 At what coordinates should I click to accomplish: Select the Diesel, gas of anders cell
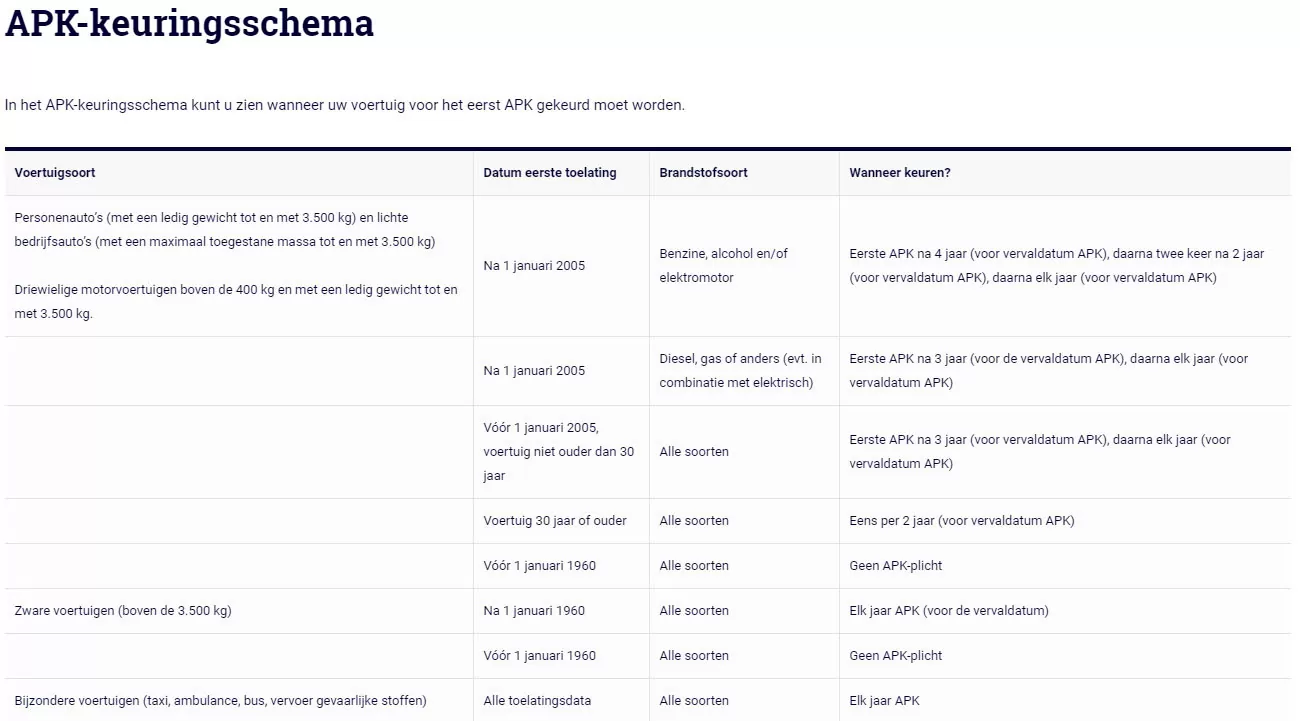(740, 371)
